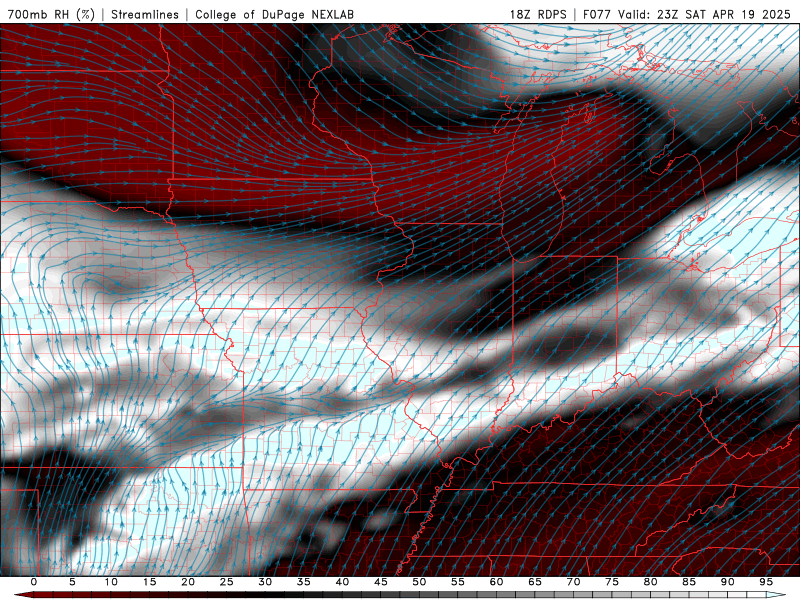
Task: Select the '55' label on color bar
Action: pyautogui.click(x=458, y=582)
